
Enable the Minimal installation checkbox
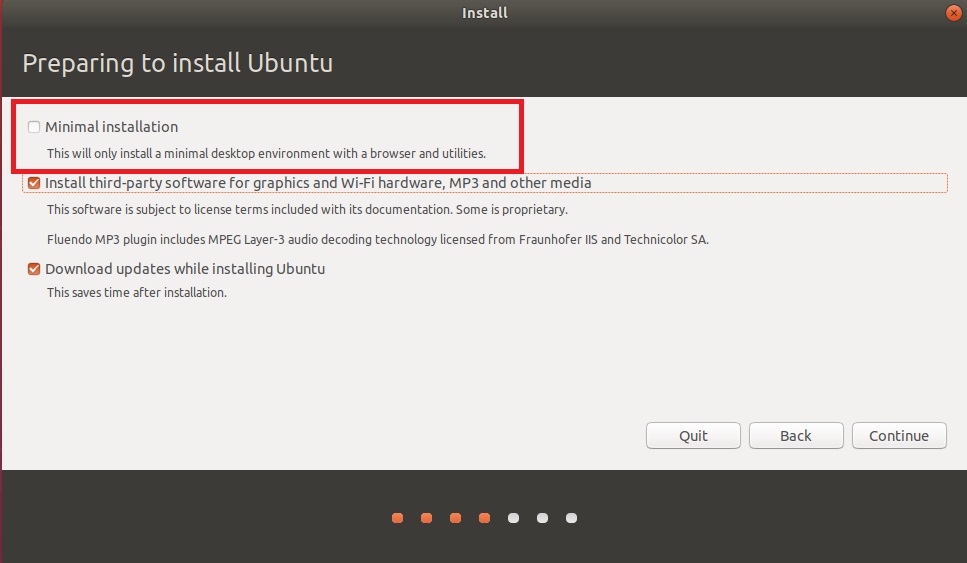(34, 127)
